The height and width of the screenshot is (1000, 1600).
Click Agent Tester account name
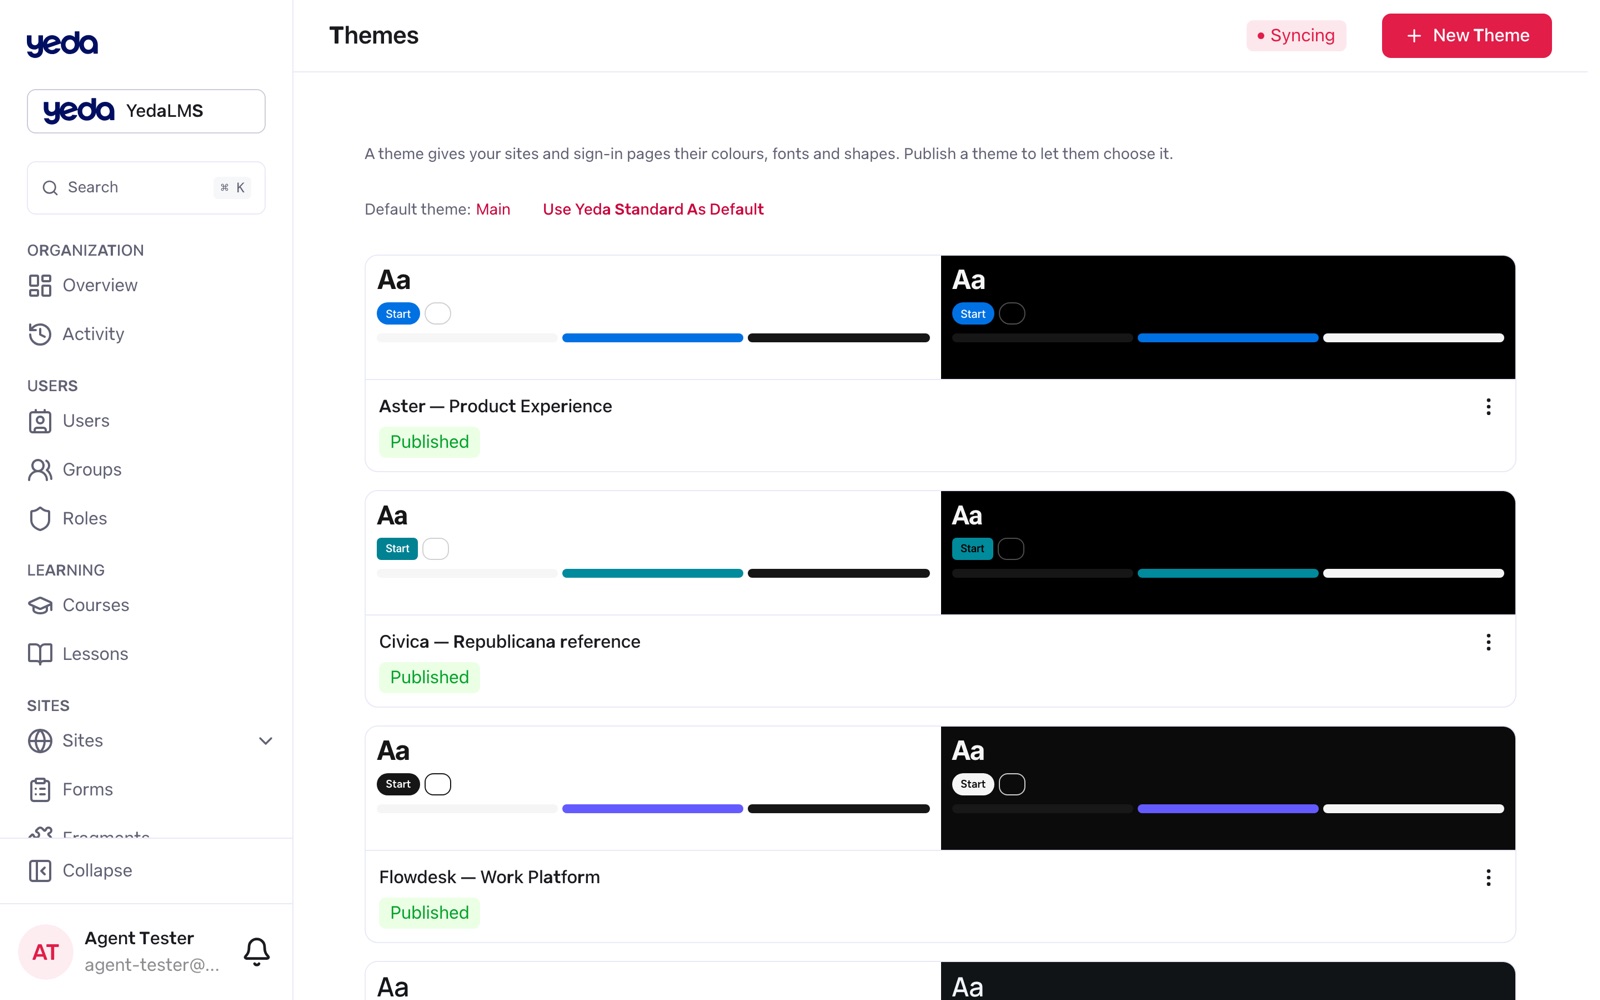point(139,938)
